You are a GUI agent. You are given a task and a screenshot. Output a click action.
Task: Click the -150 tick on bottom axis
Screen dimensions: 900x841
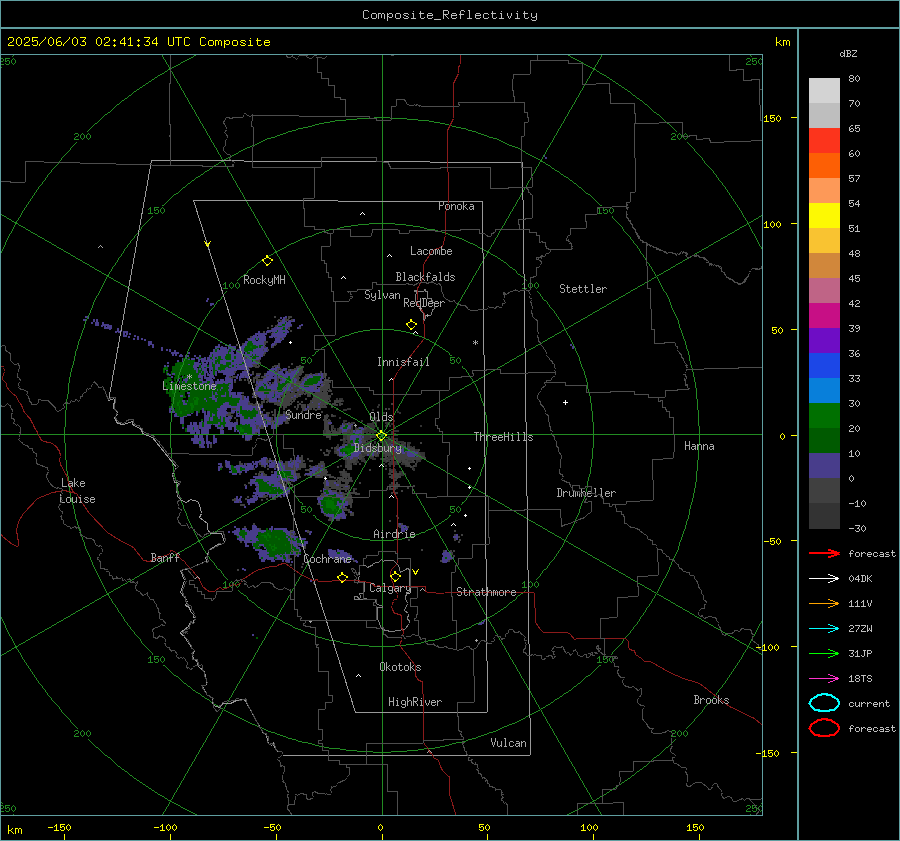coord(59,827)
